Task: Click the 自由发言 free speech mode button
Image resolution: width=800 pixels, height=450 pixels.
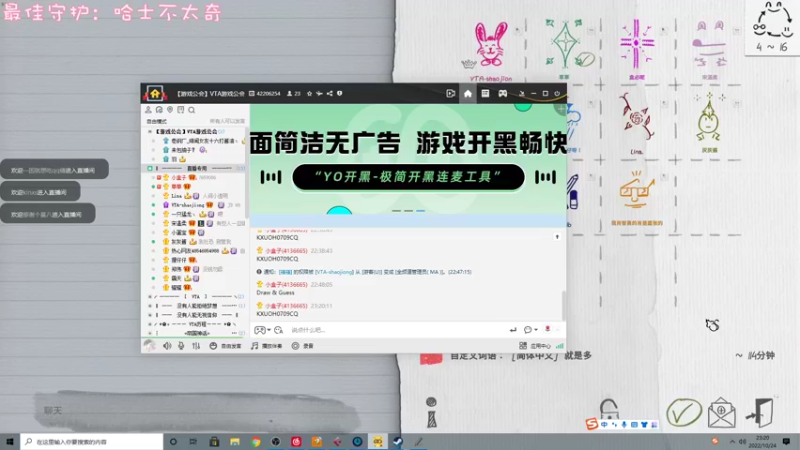Action: [225, 345]
